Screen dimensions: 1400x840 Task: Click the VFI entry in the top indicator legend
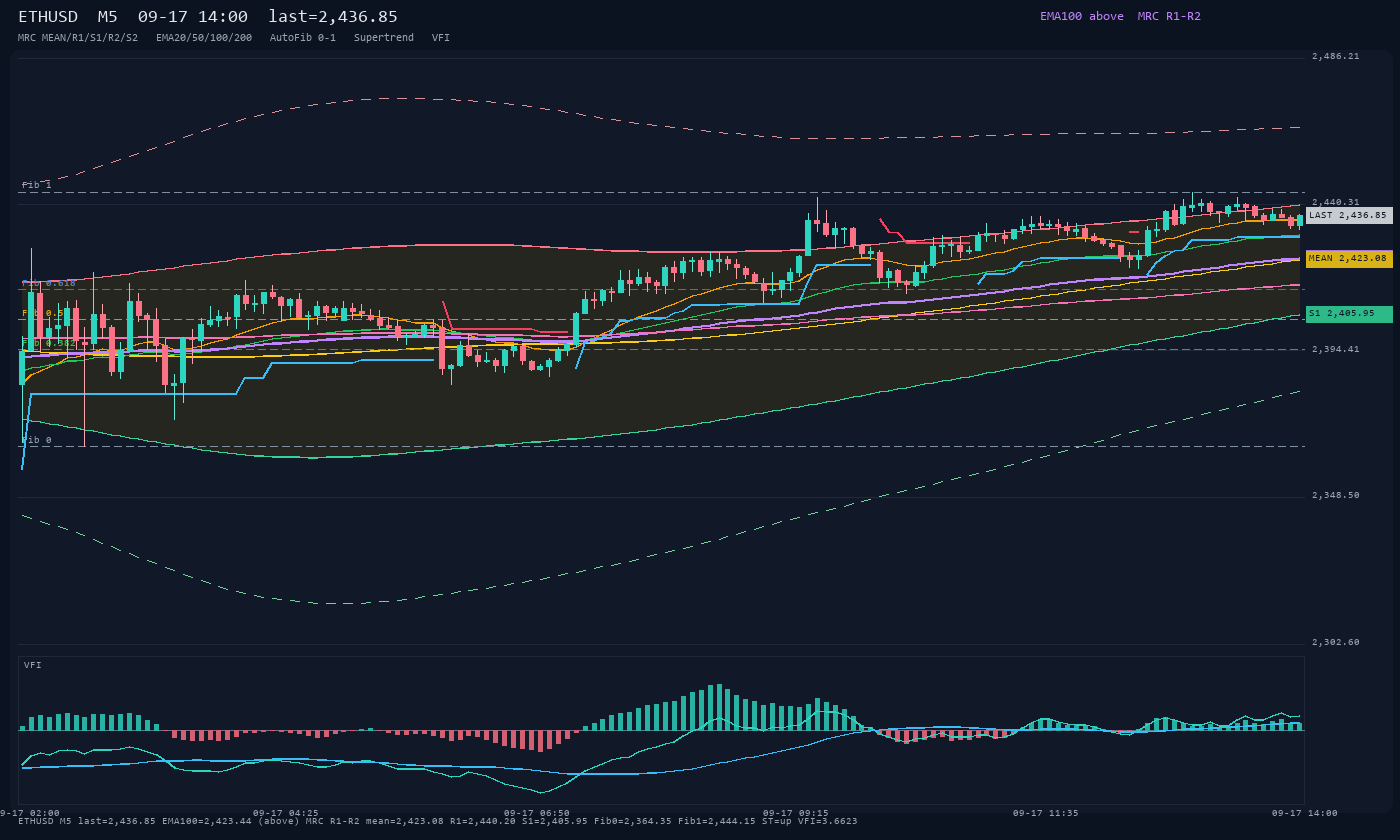click(441, 38)
